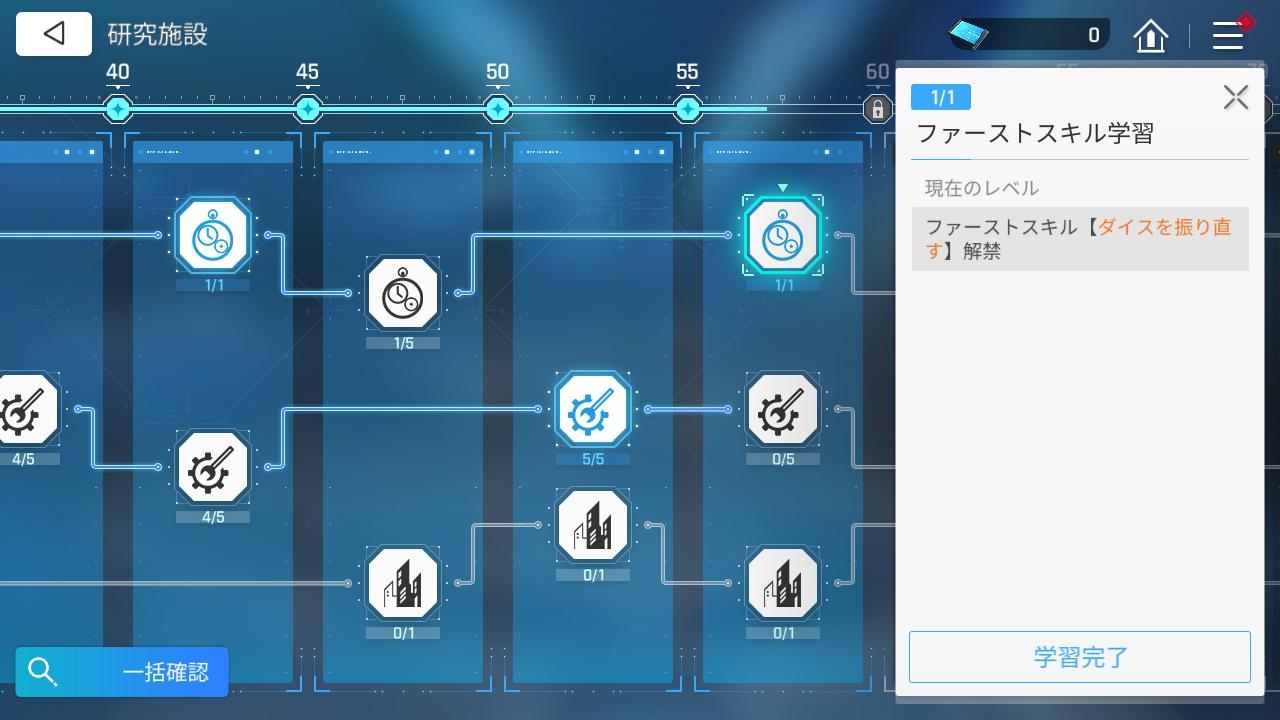Tap the locked level 60 padlock marker
The image size is (1280, 720).
(x=877, y=108)
